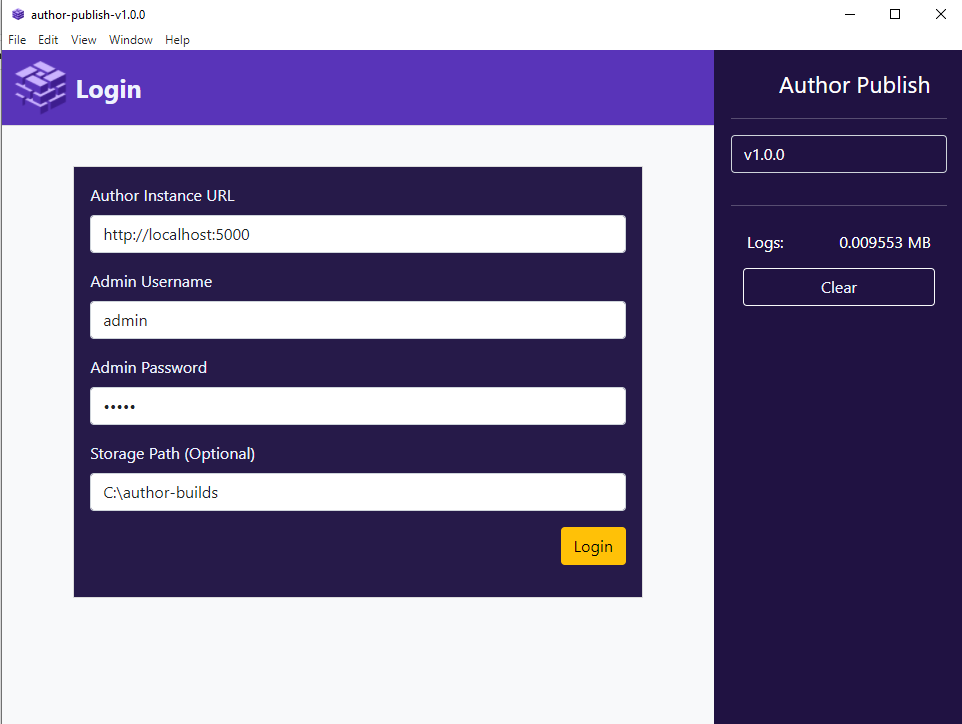Viewport: 962px width, 724px height.
Task: Open the Help menu
Action: pos(177,40)
